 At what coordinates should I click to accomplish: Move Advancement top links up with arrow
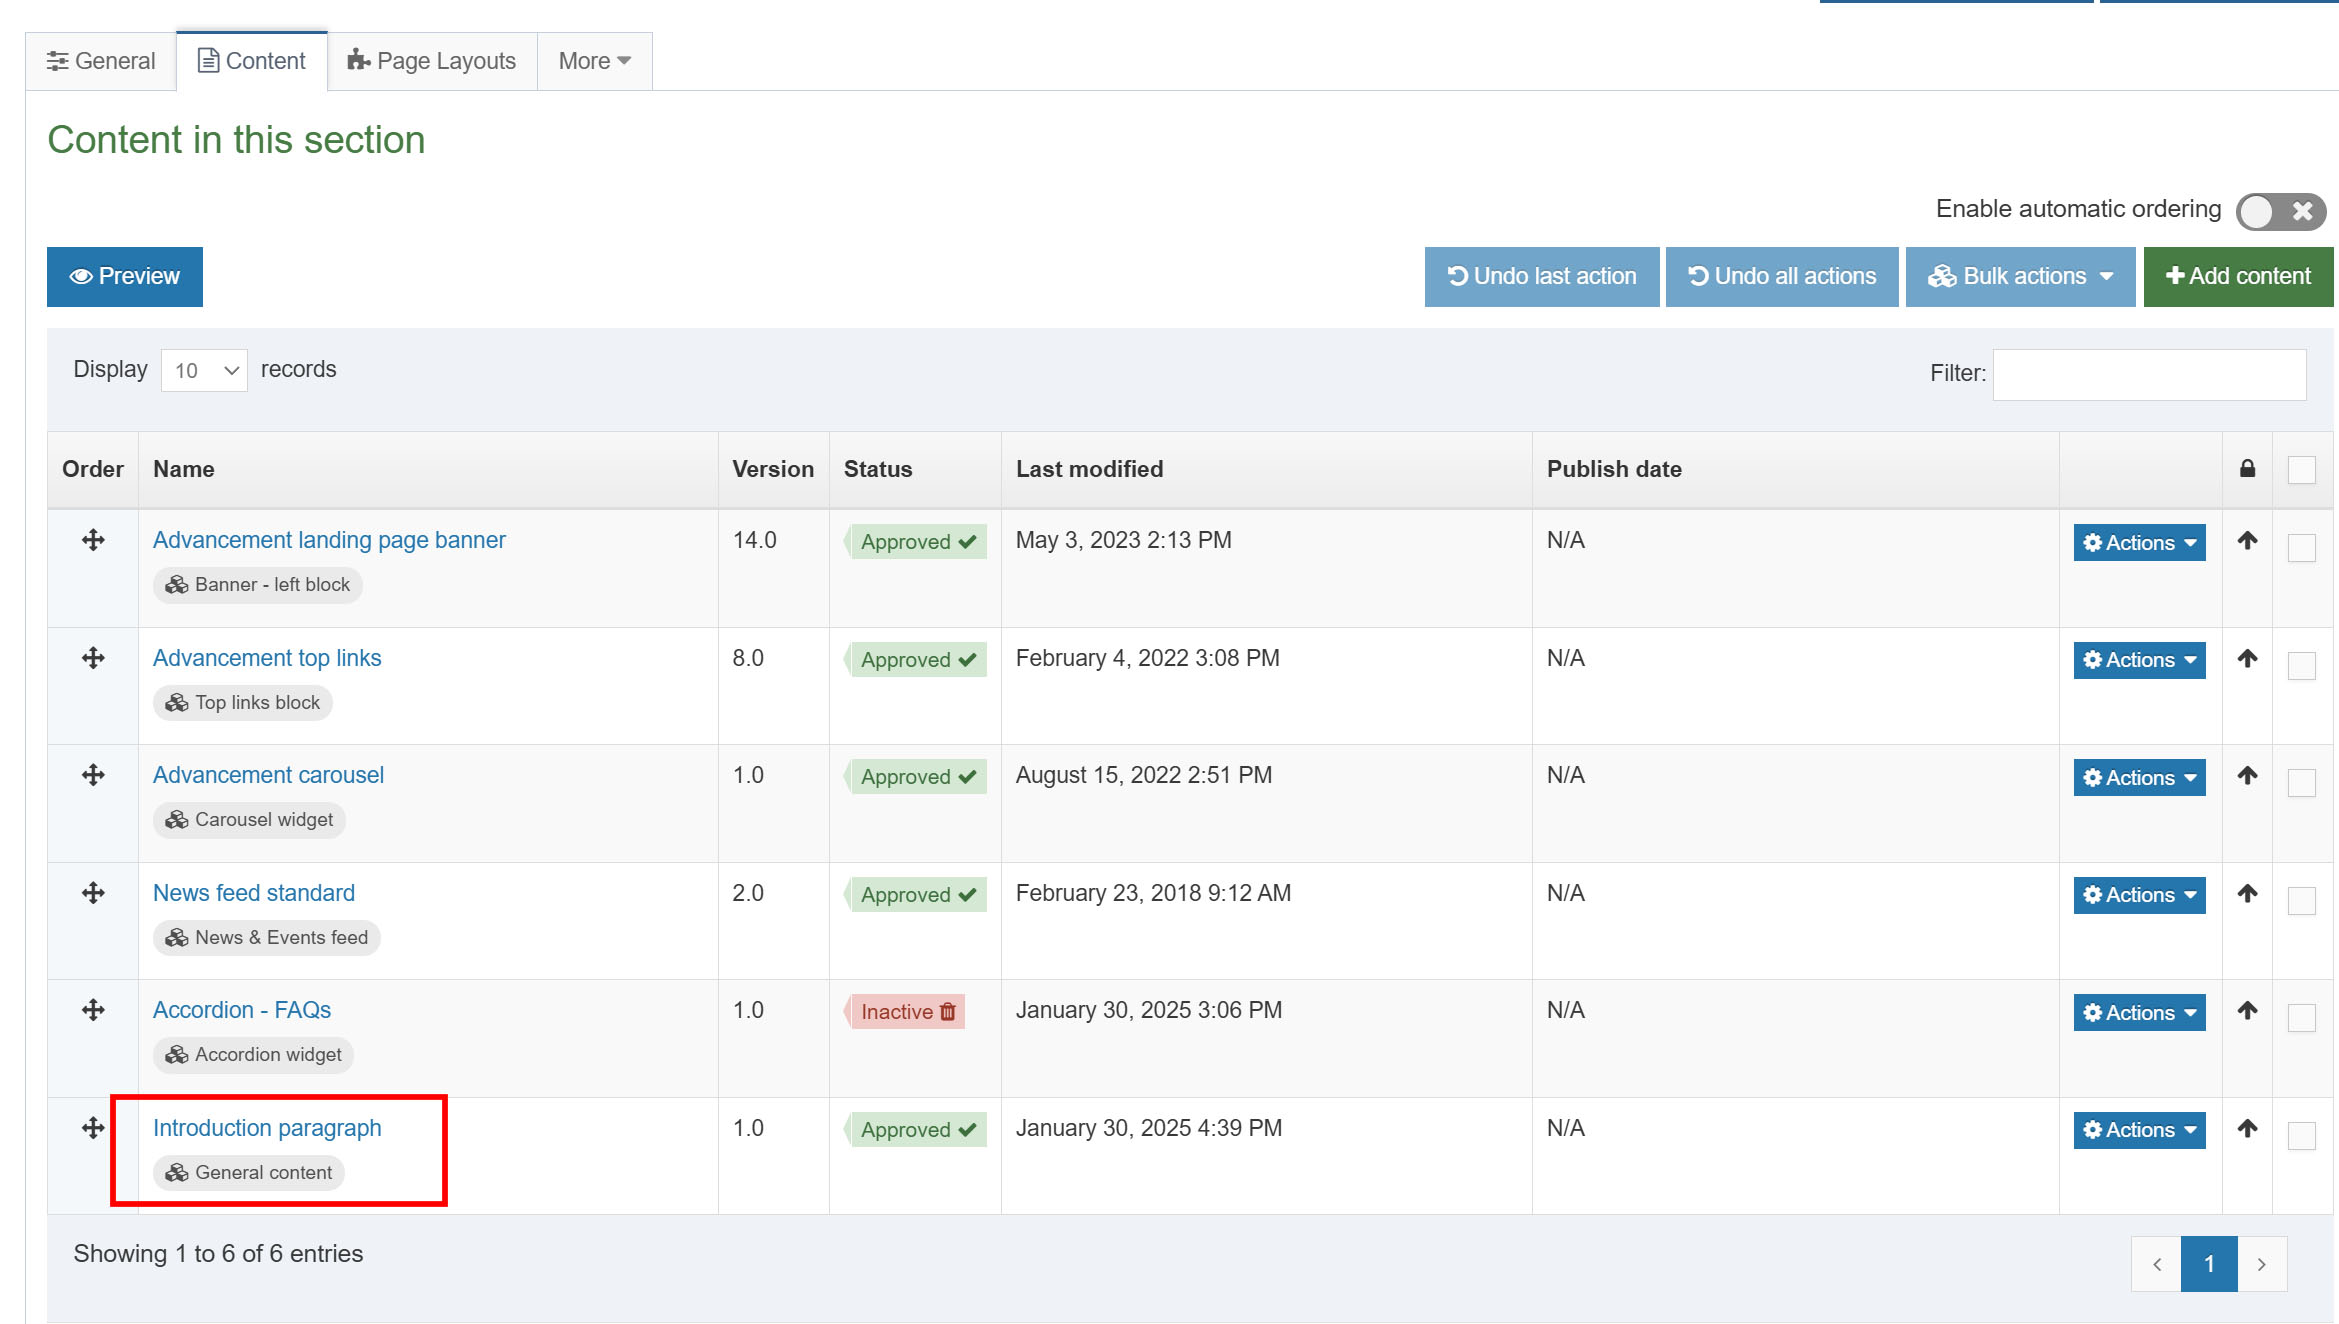pos(2247,659)
